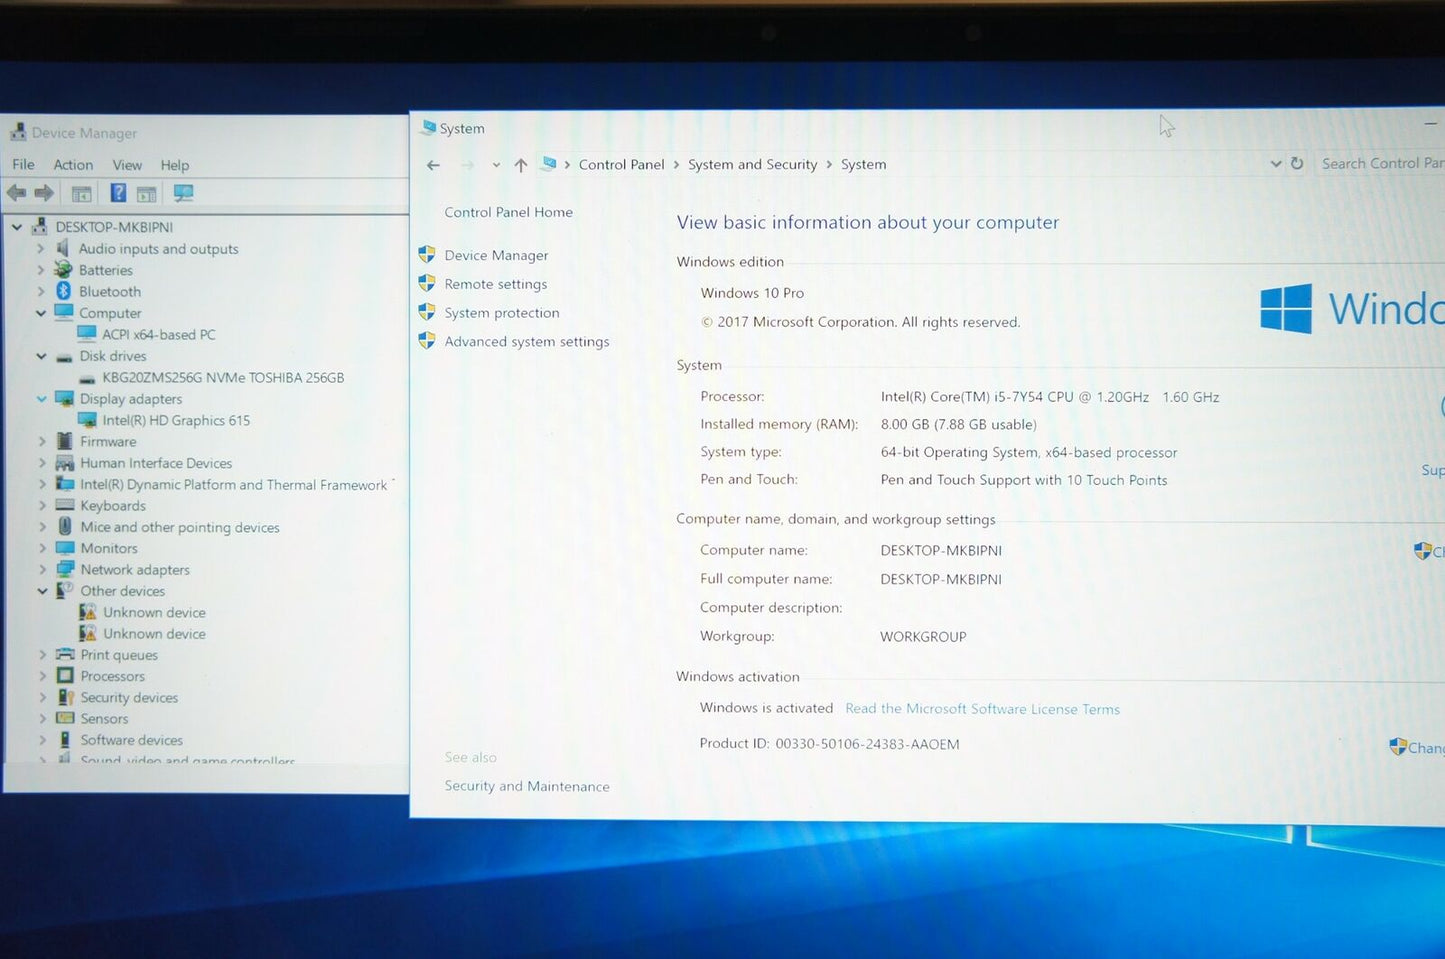Click Remote settings in left pane
Screen dimensions: 1445x959
click(495, 284)
